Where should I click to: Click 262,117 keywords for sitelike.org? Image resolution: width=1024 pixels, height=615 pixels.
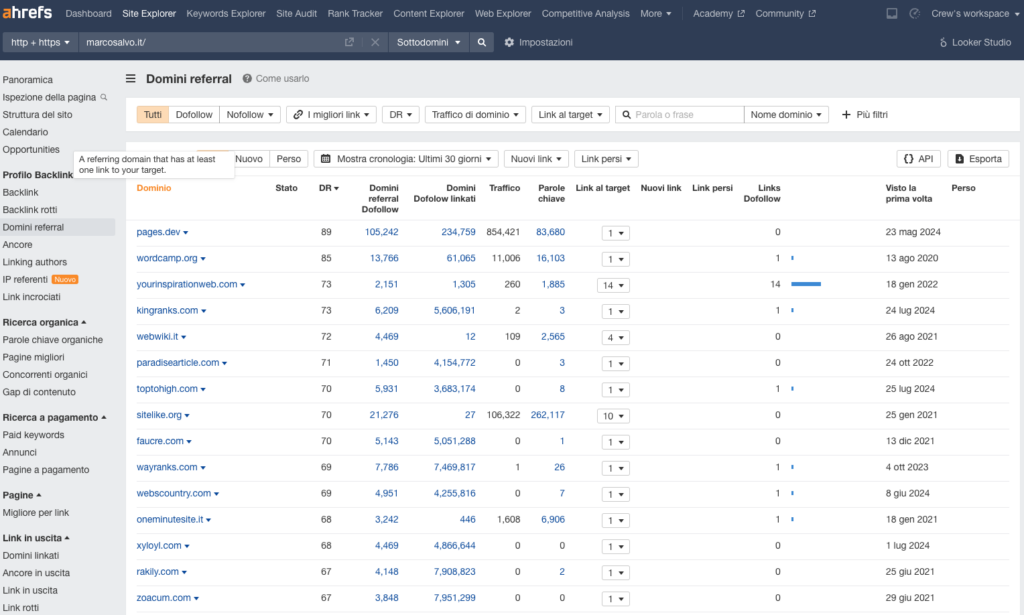click(547, 415)
